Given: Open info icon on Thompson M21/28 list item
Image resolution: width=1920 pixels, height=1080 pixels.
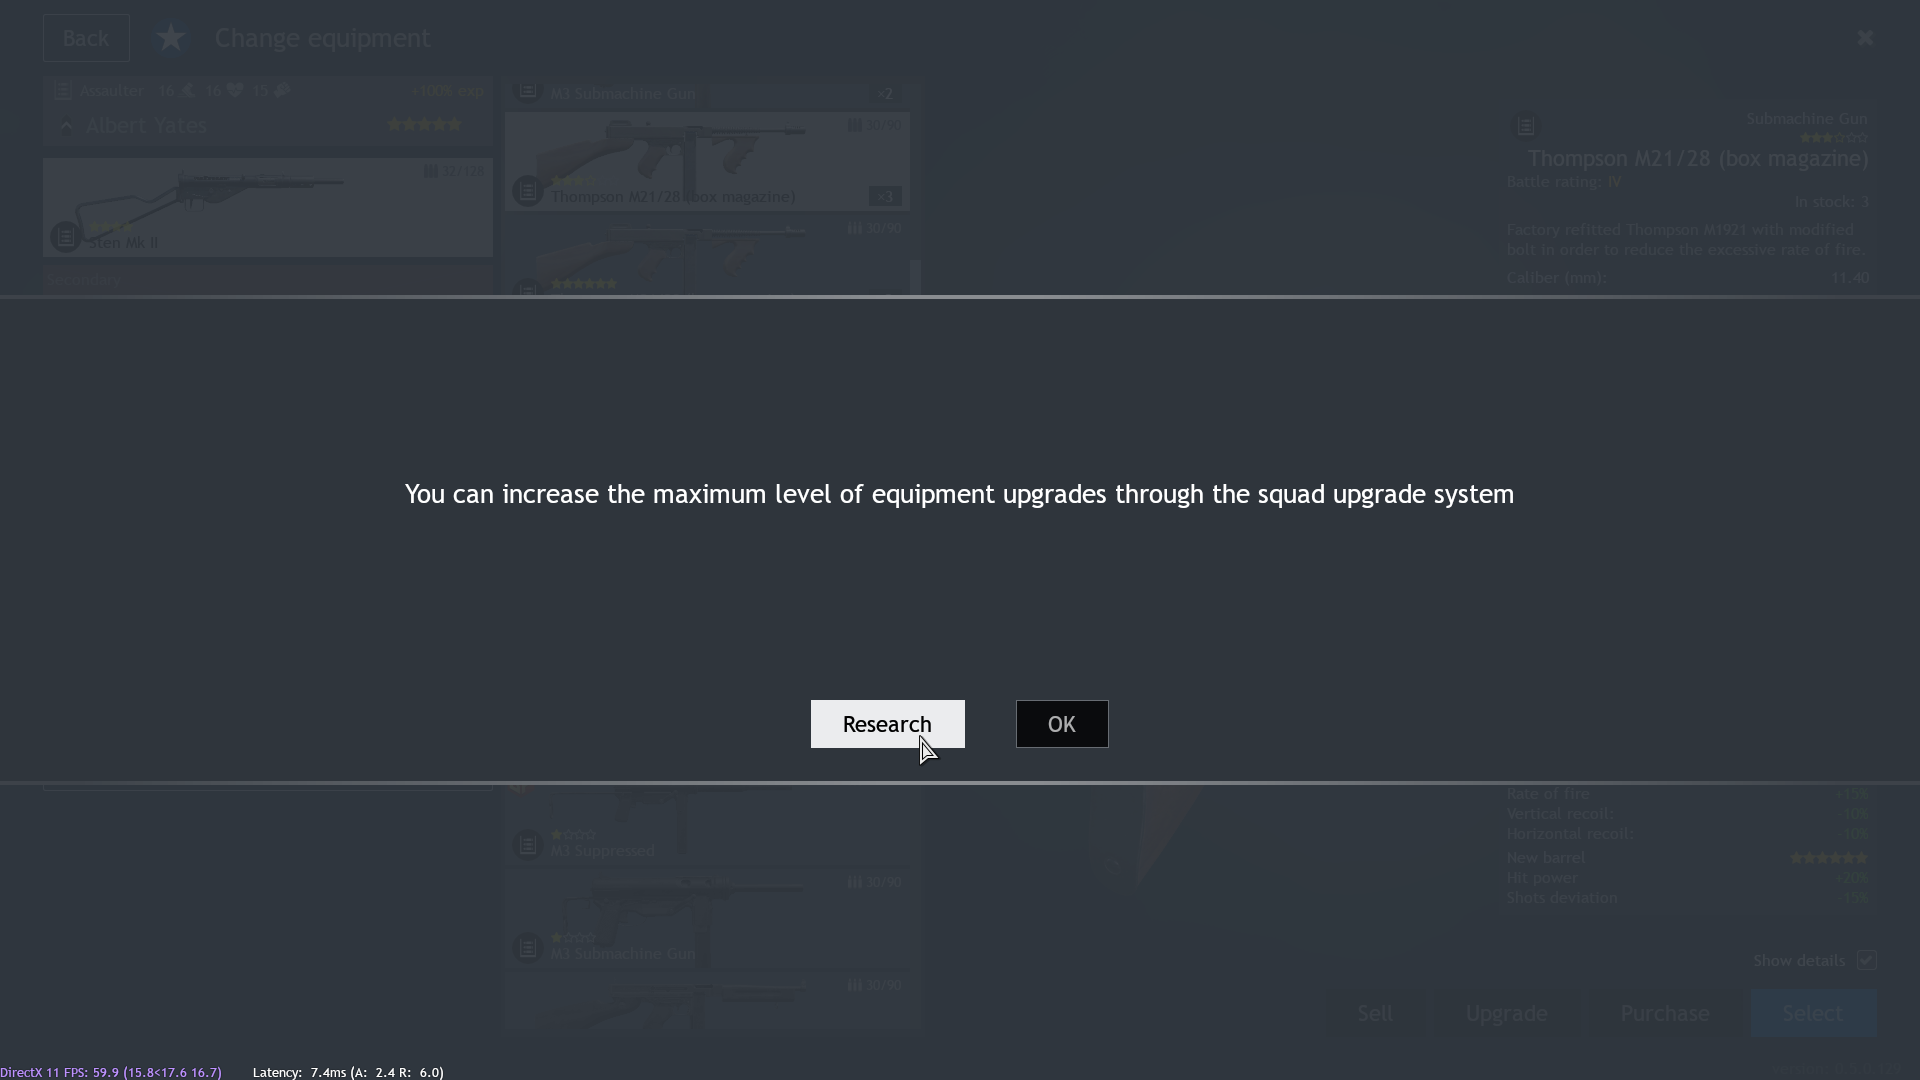Looking at the screenshot, I should click(528, 190).
